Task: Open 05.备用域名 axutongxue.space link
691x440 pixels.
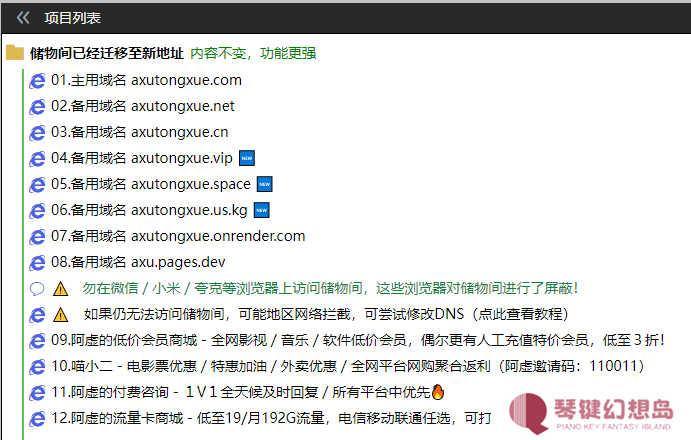Action: tap(151, 184)
